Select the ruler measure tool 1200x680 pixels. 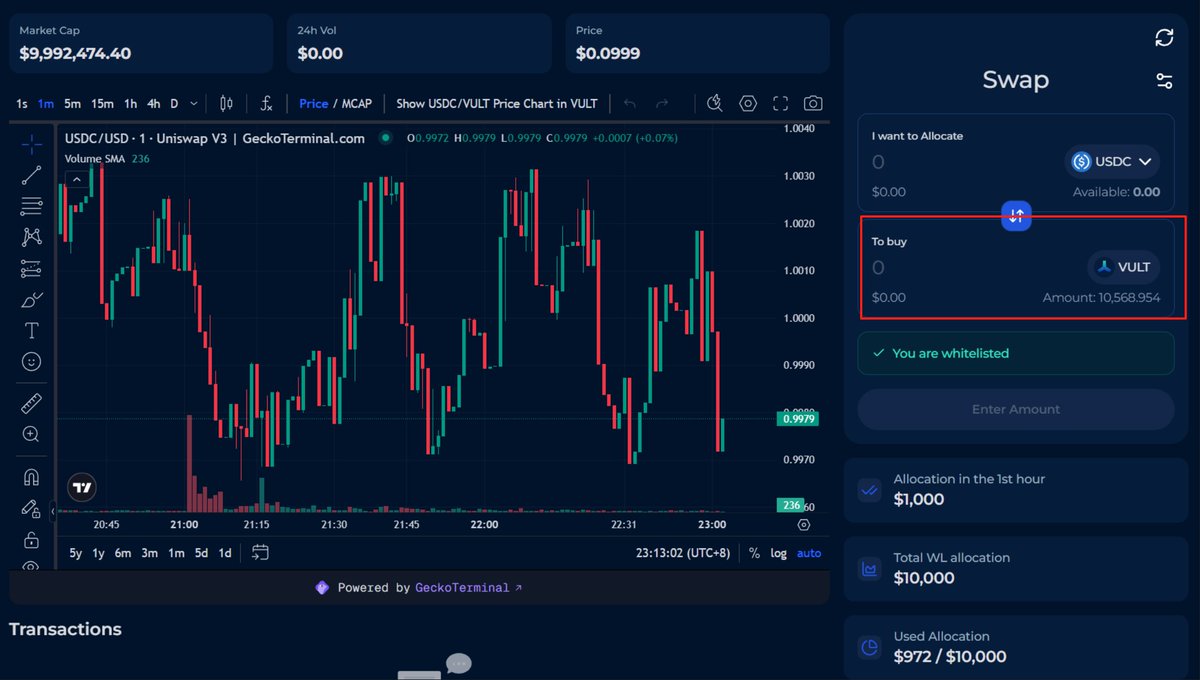[31, 404]
